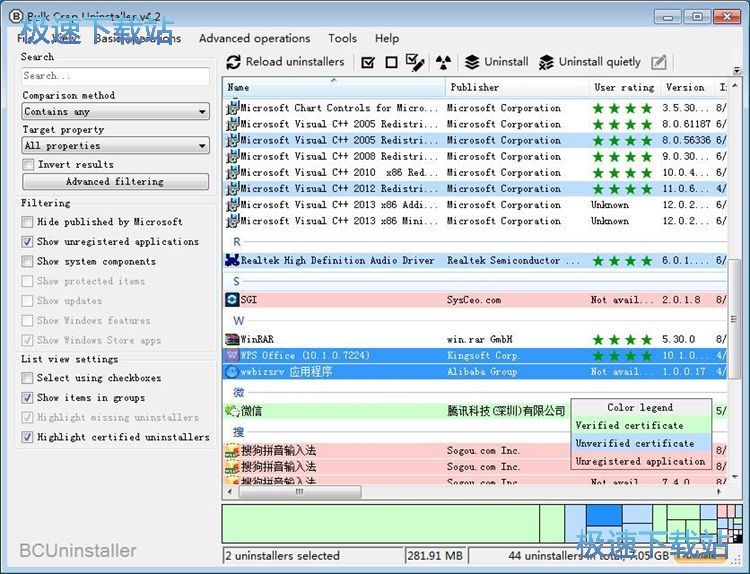Image resolution: width=750 pixels, height=574 pixels.
Task: Click the toolbar overflow arrow at far right
Action: (737, 70)
